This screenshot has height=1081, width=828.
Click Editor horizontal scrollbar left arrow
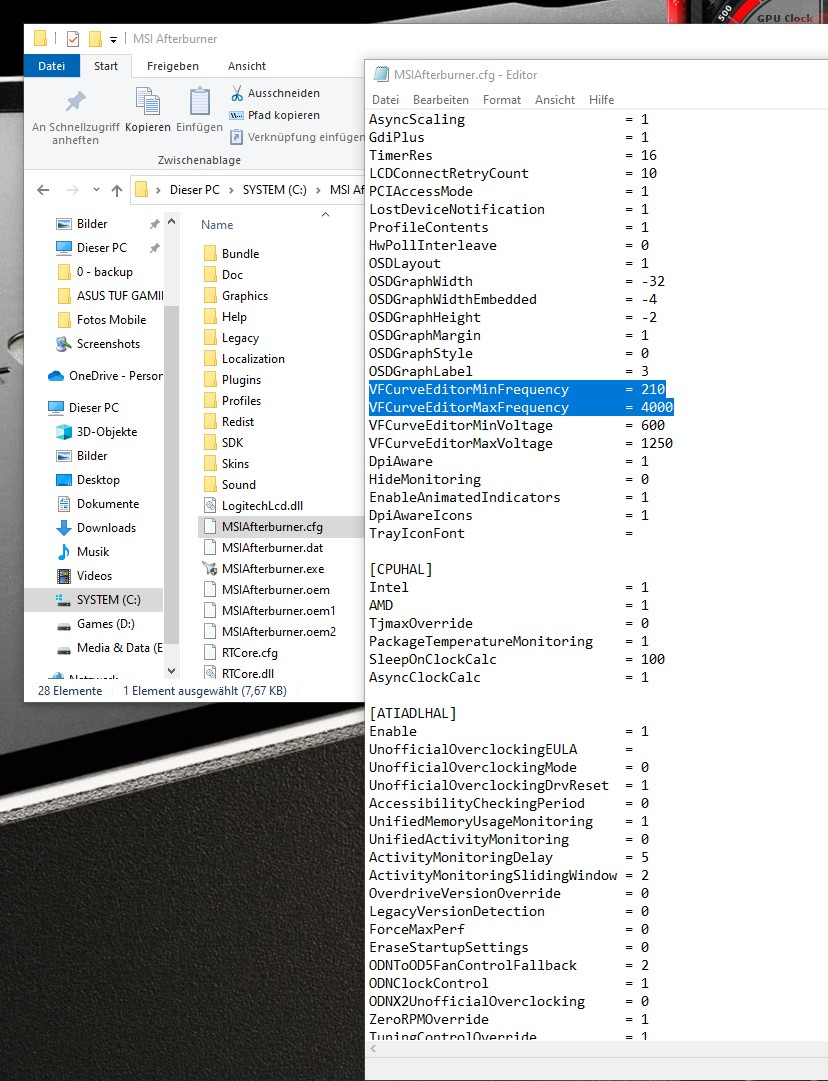(x=374, y=1049)
